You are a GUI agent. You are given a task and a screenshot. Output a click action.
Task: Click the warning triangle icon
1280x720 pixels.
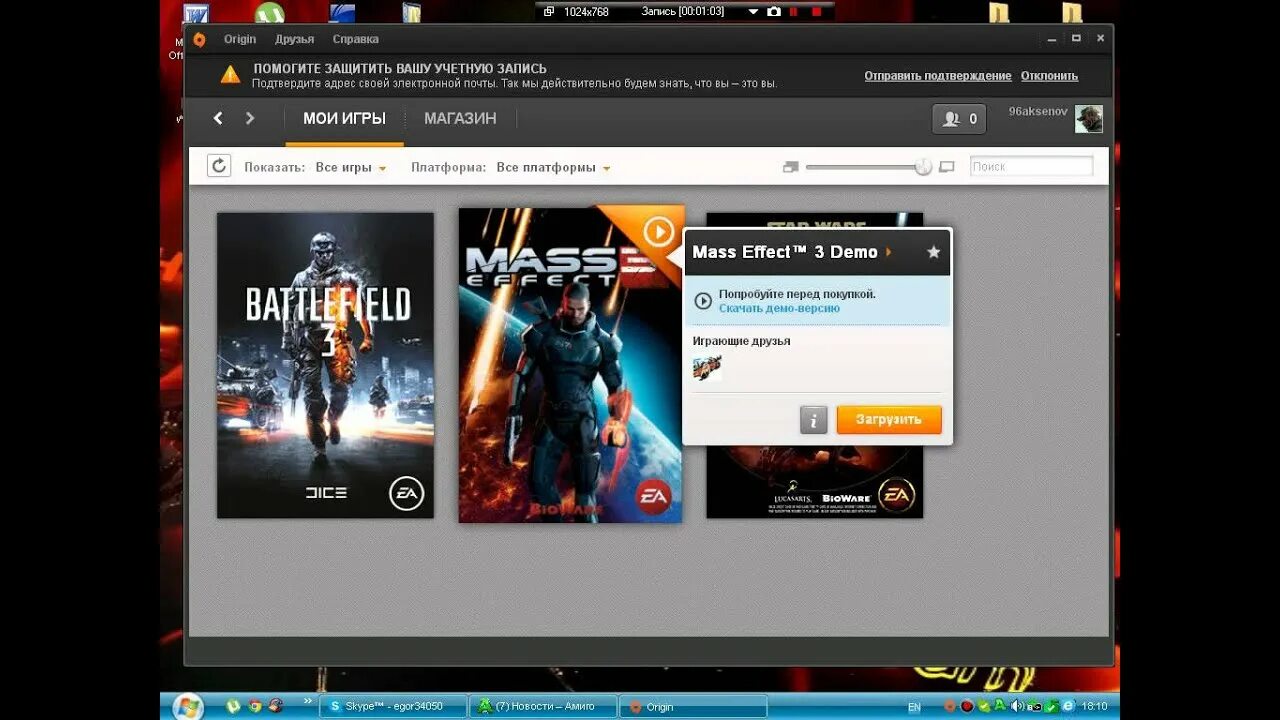230,74
